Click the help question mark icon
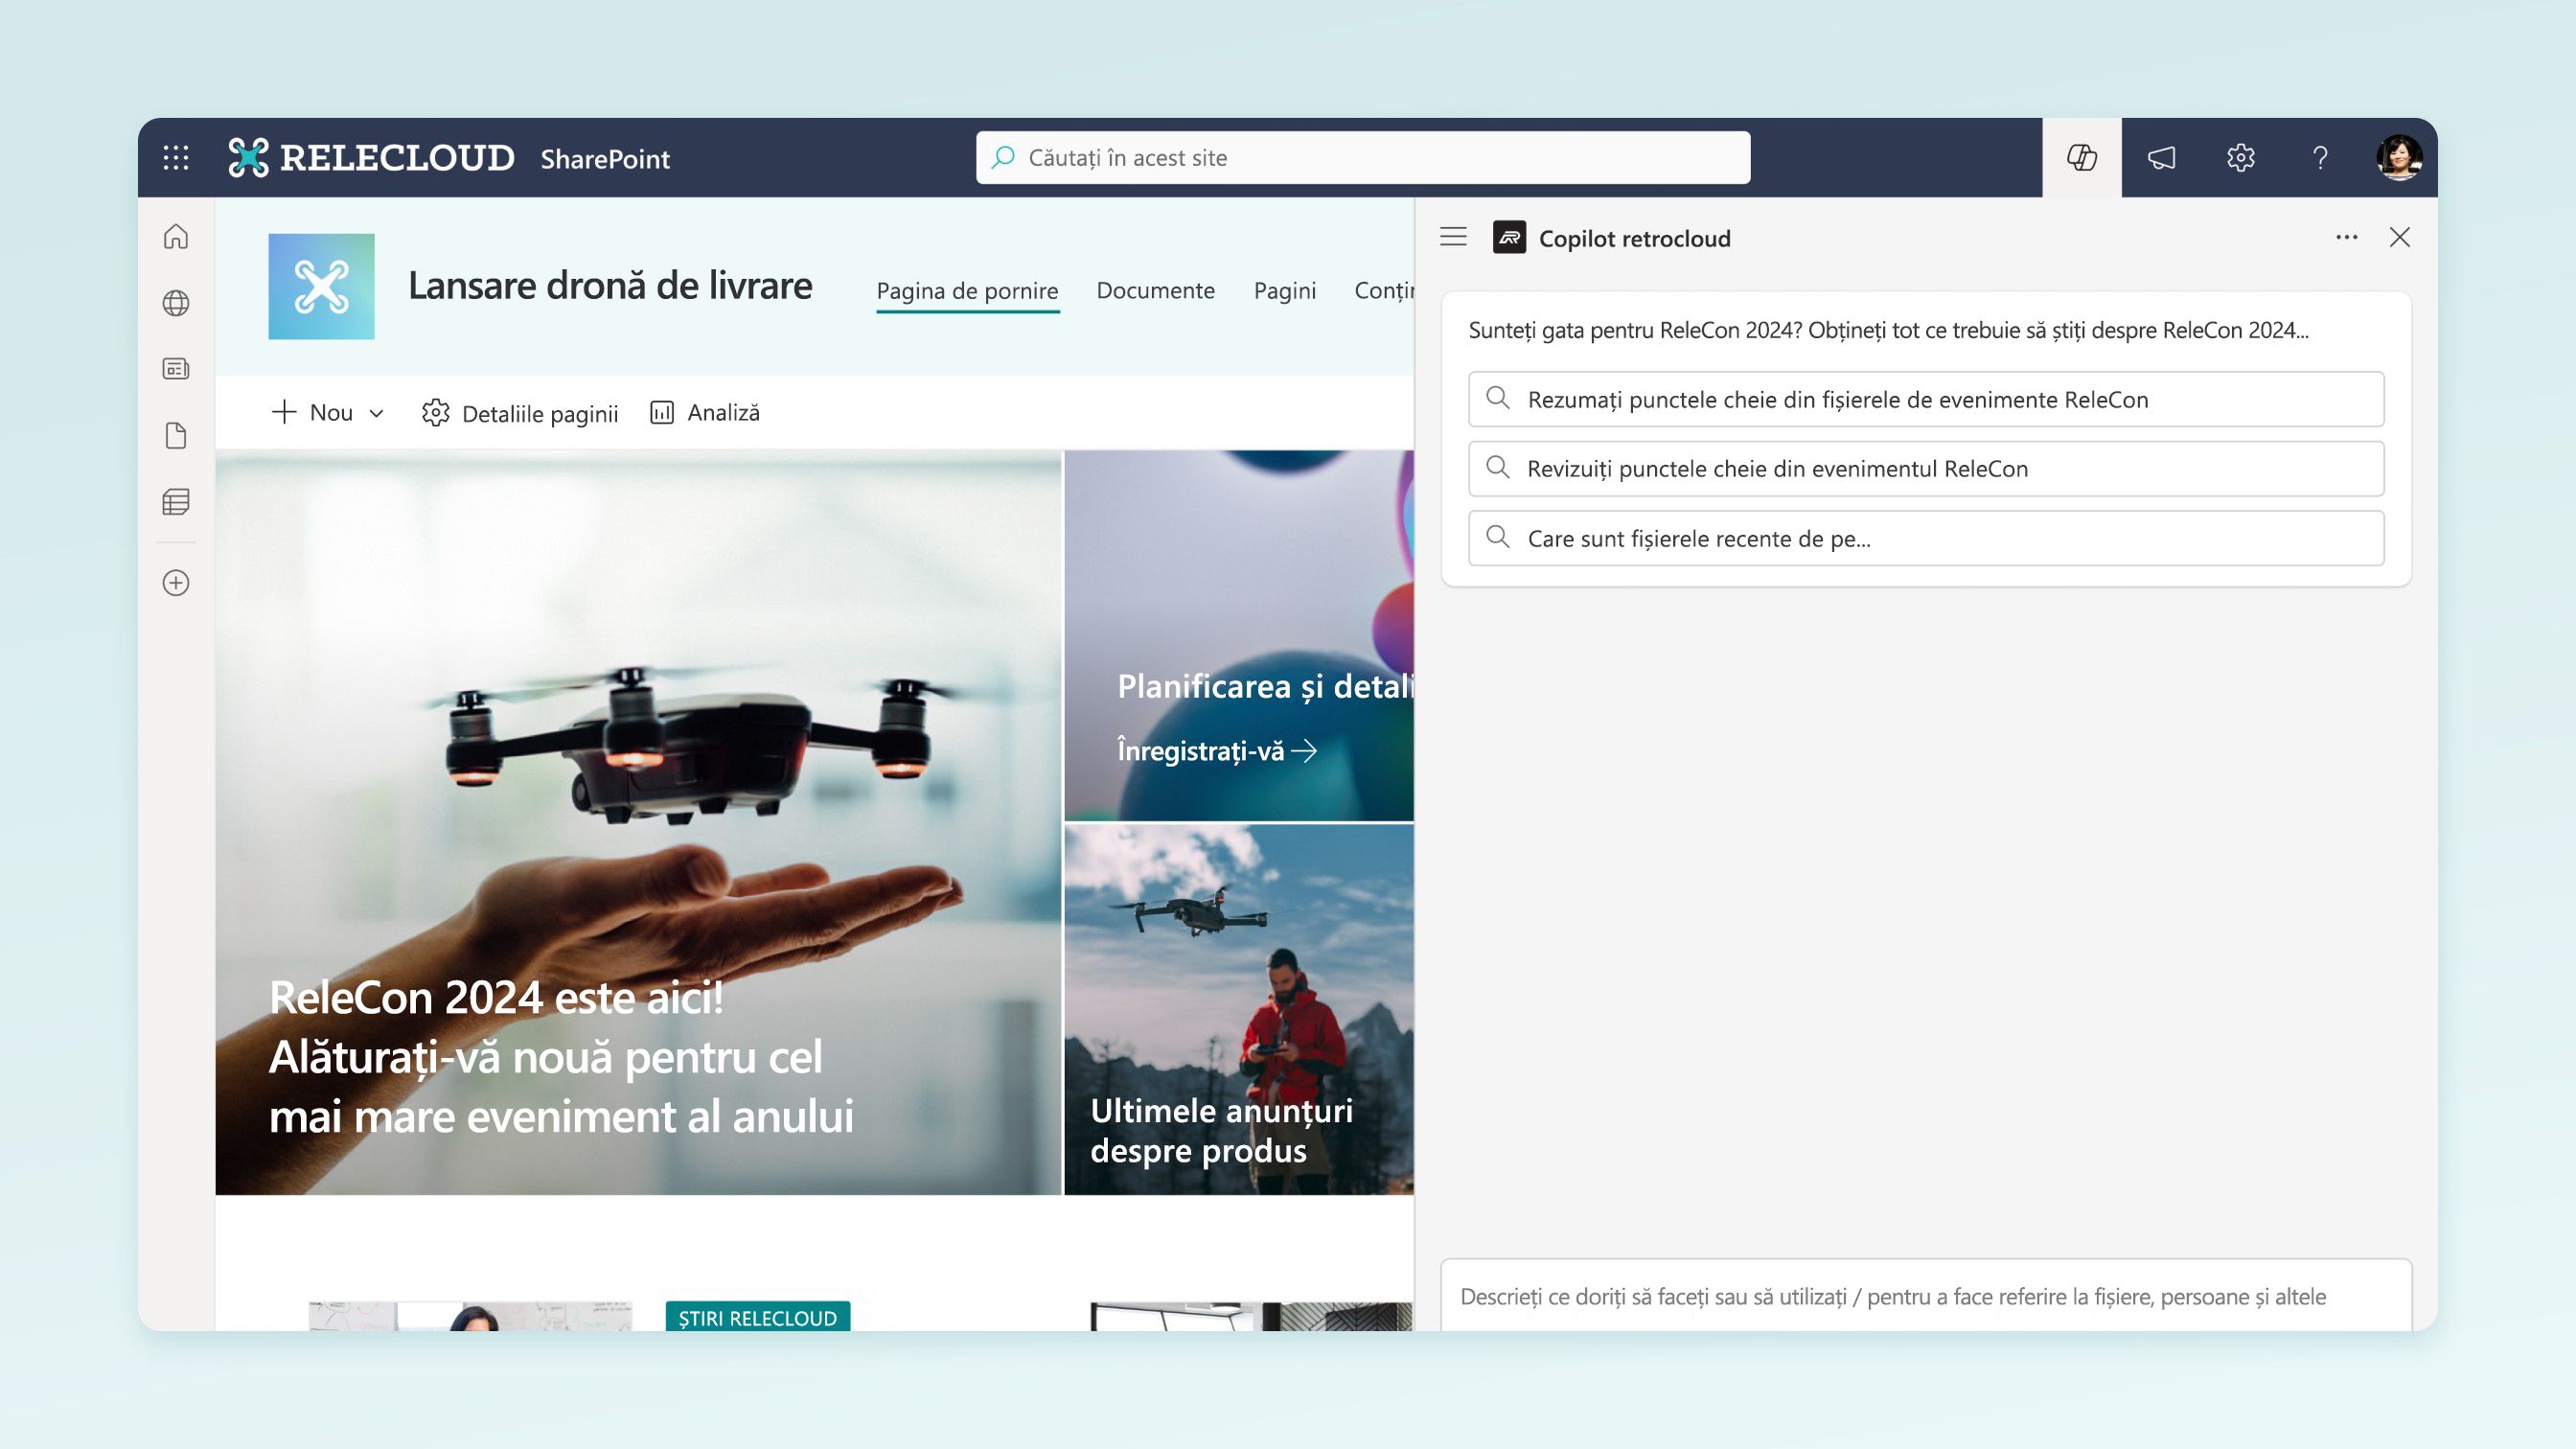 [2319, 157]
